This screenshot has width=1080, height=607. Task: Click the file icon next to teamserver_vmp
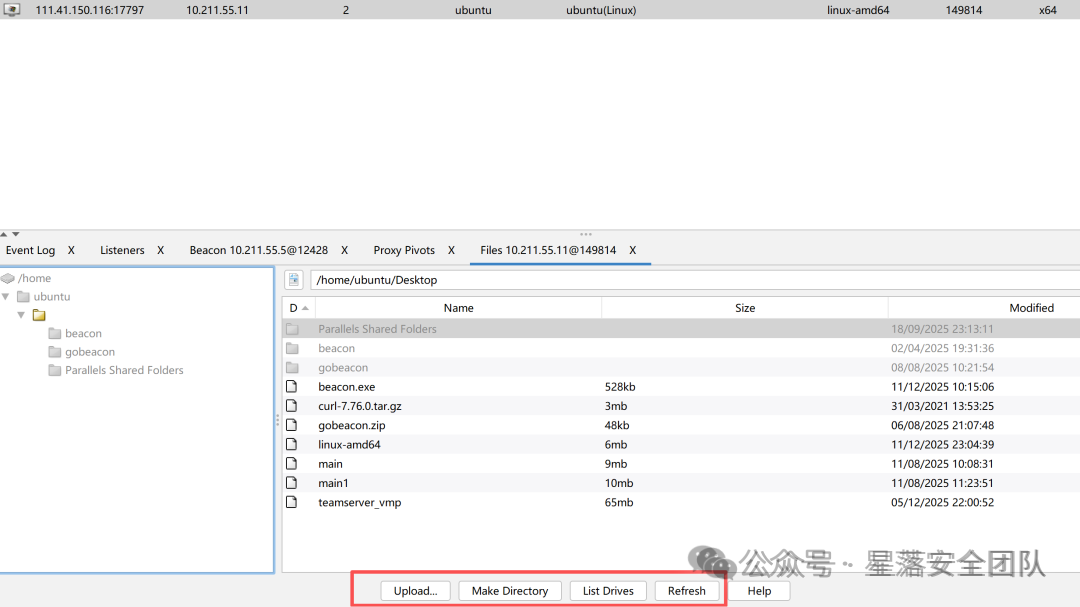[x=292, y=502]
